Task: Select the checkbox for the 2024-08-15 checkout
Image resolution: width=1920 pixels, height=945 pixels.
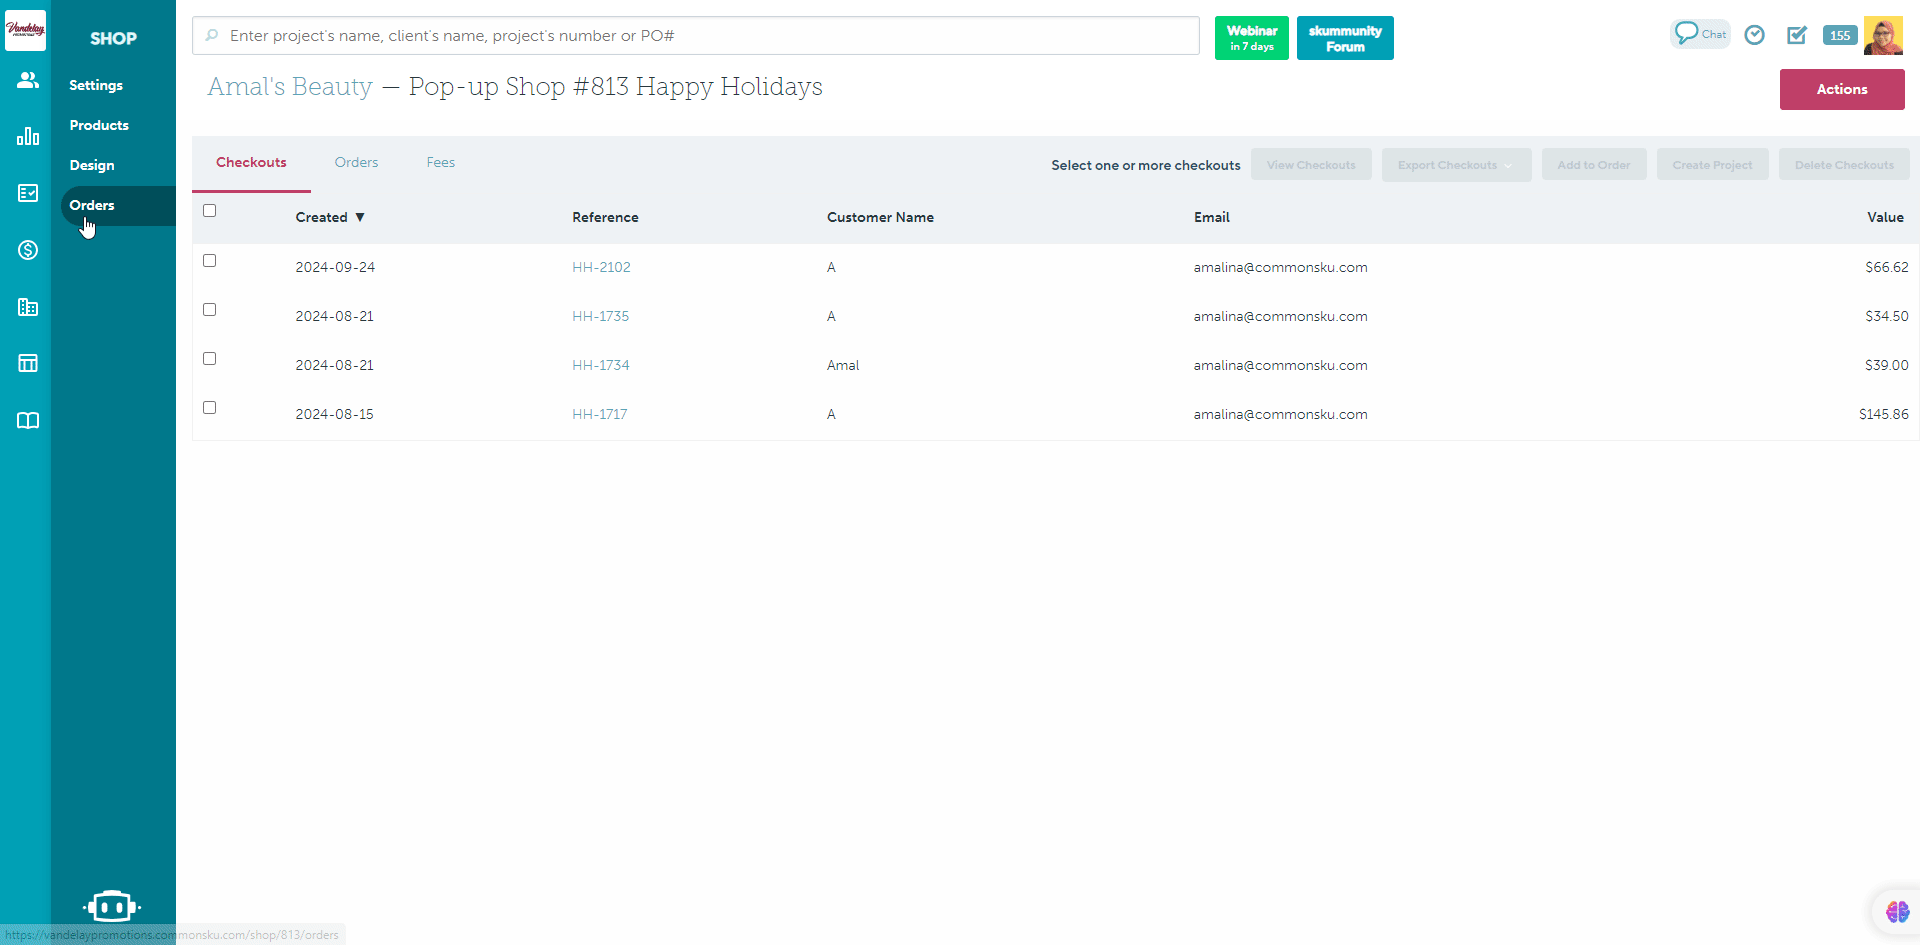Action: [209, 408]
